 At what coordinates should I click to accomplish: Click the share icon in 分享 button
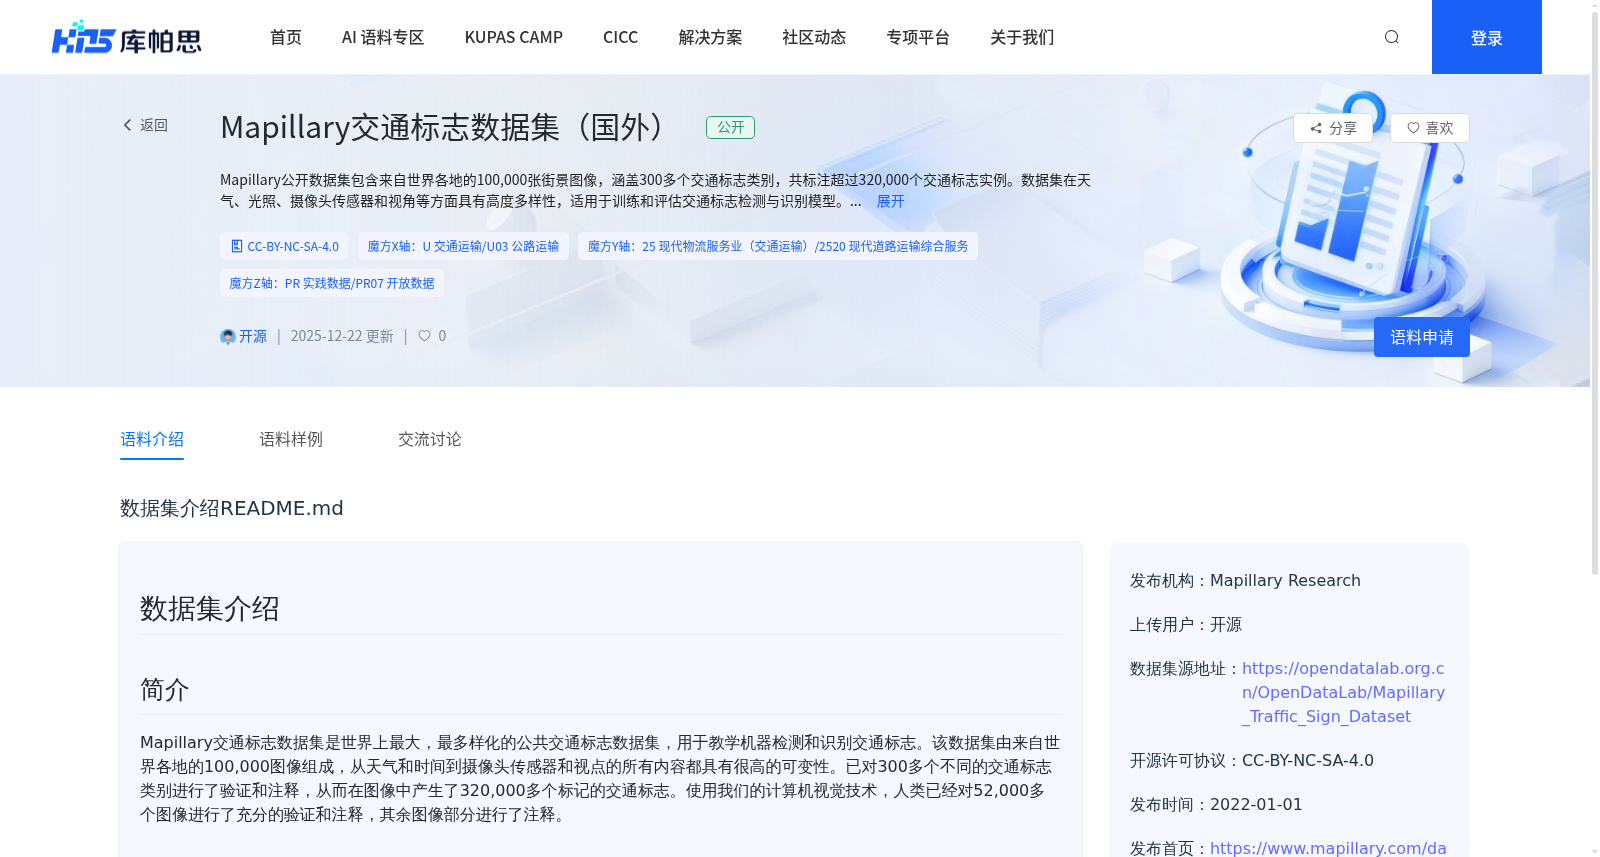click(x=1316, y=128)
